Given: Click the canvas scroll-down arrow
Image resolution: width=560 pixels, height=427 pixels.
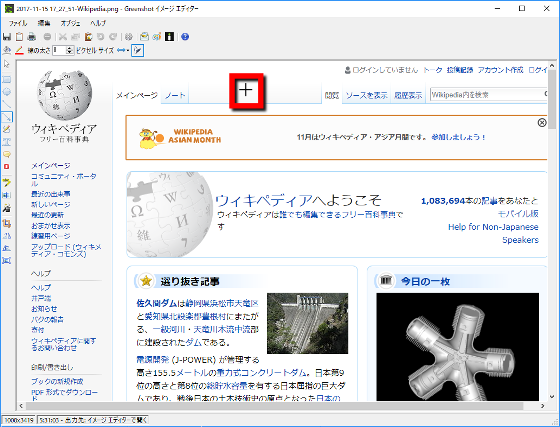Looking at the screenshot, I should (552, 397).
